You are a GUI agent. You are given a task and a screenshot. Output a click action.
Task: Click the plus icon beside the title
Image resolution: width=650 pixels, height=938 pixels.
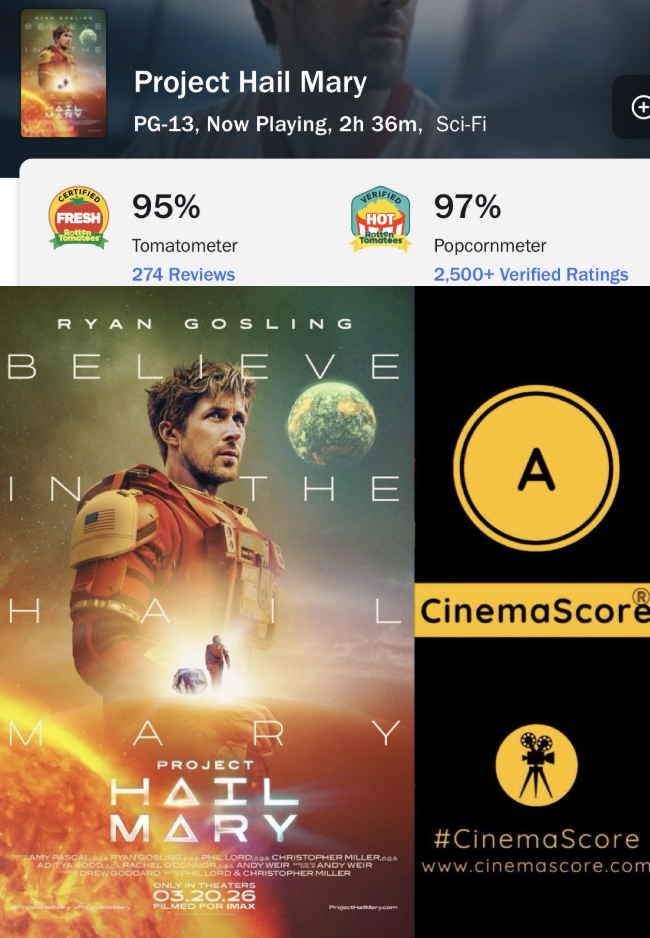640,107
